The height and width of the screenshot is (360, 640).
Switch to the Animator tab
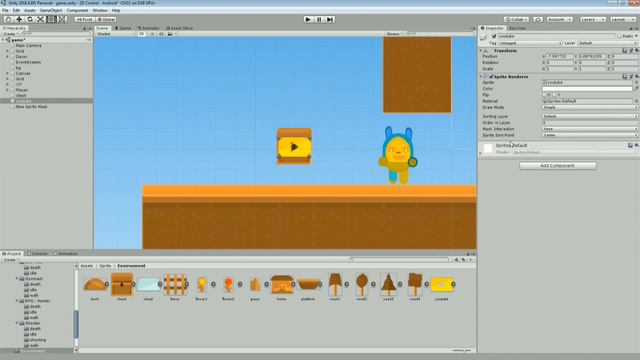pyautogui.click(x=149, y=28)
